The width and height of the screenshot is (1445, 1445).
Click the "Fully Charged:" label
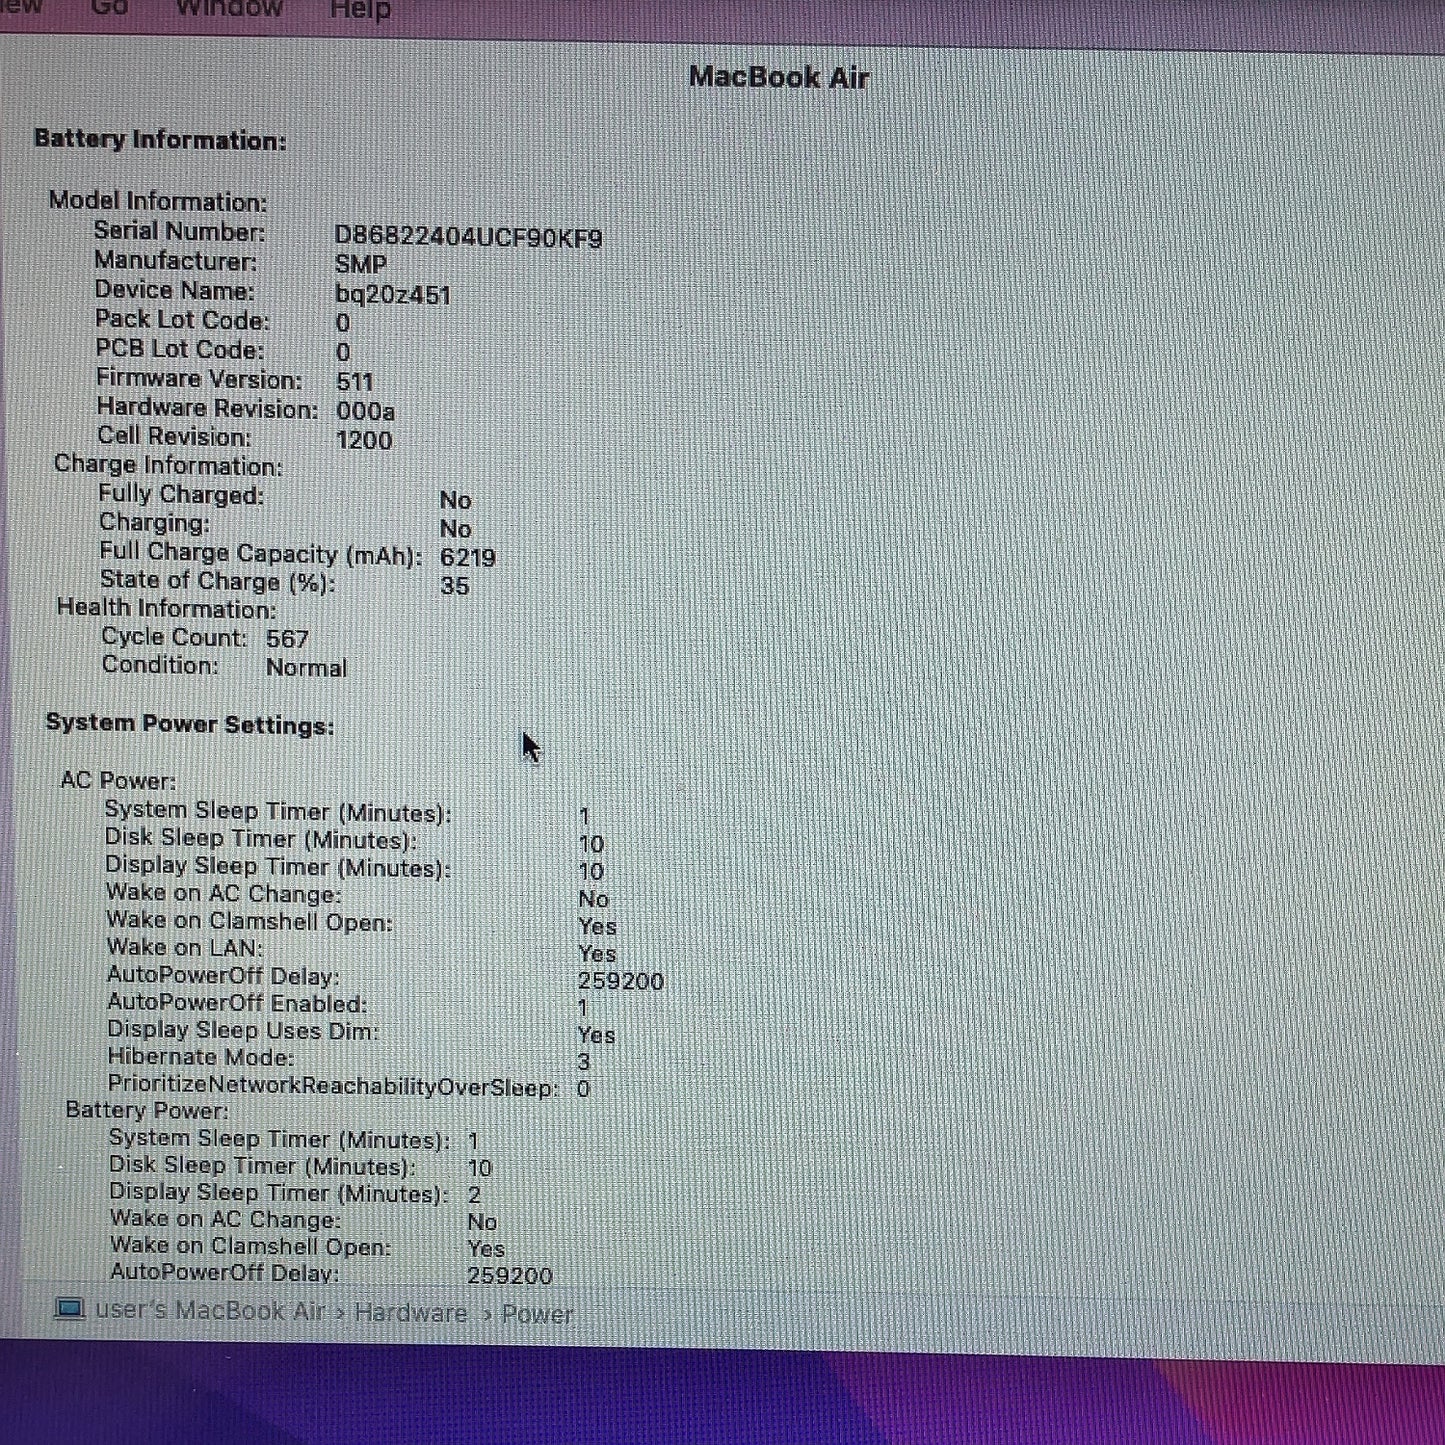(181, 494)
